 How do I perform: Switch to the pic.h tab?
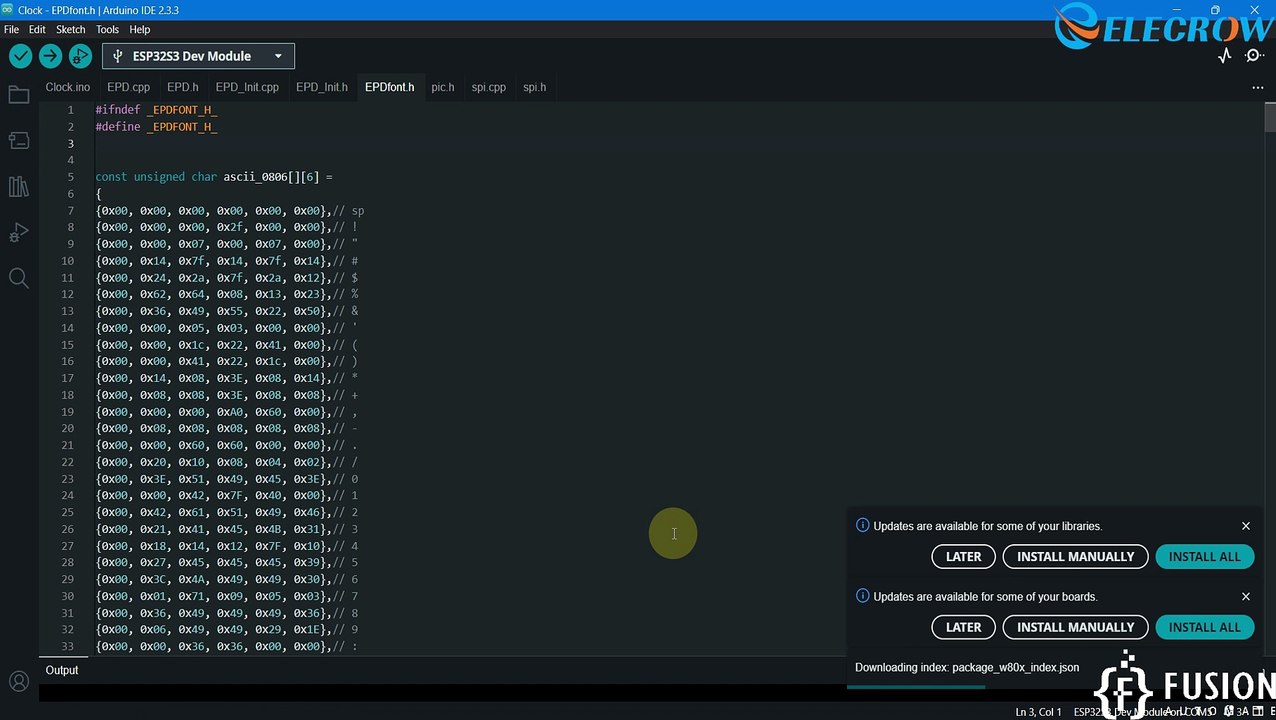coord(443,87)
